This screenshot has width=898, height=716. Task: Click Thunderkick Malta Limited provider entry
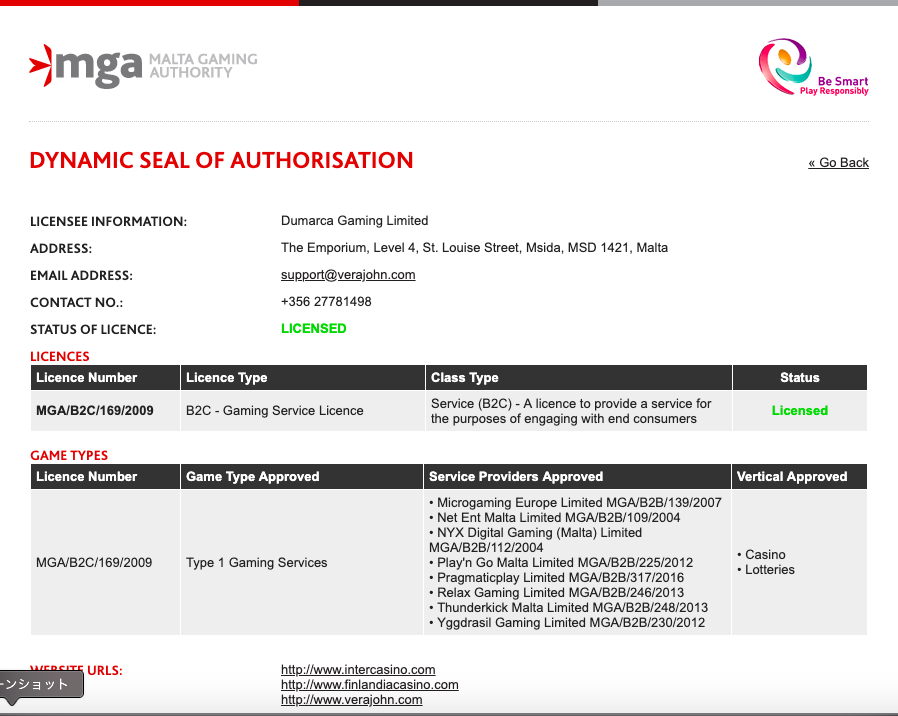(x=569, y=607)
